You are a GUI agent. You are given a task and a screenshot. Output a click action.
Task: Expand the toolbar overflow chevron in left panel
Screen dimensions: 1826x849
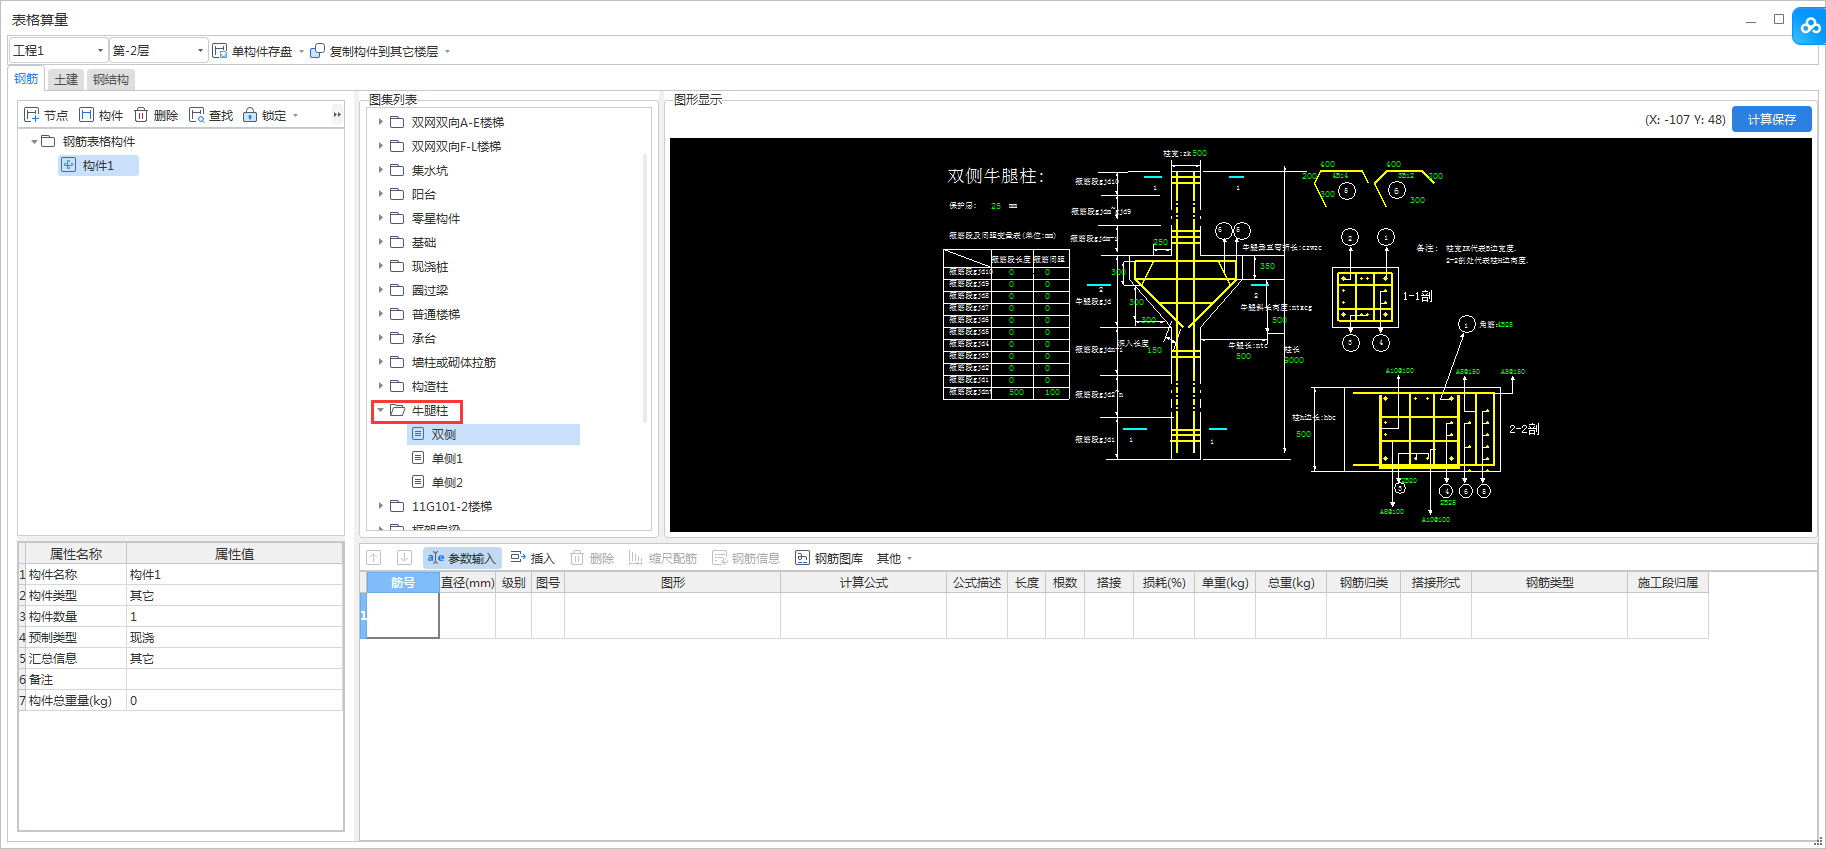click(x=337, y=115)
